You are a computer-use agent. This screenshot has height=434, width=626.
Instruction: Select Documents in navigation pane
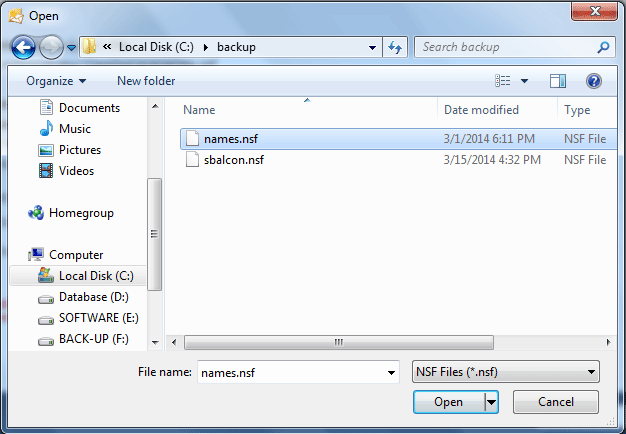coord(89,108)
